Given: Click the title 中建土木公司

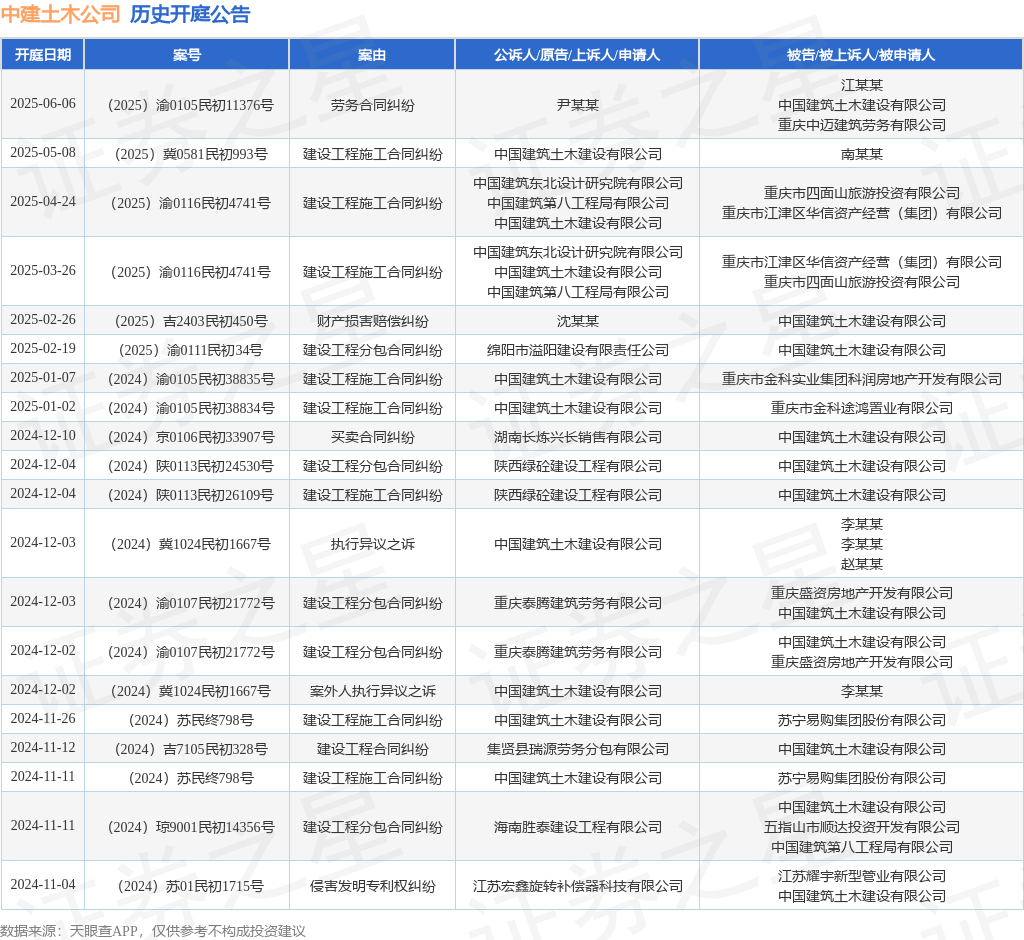Looking at the screenshot, I should coord(61,14).
